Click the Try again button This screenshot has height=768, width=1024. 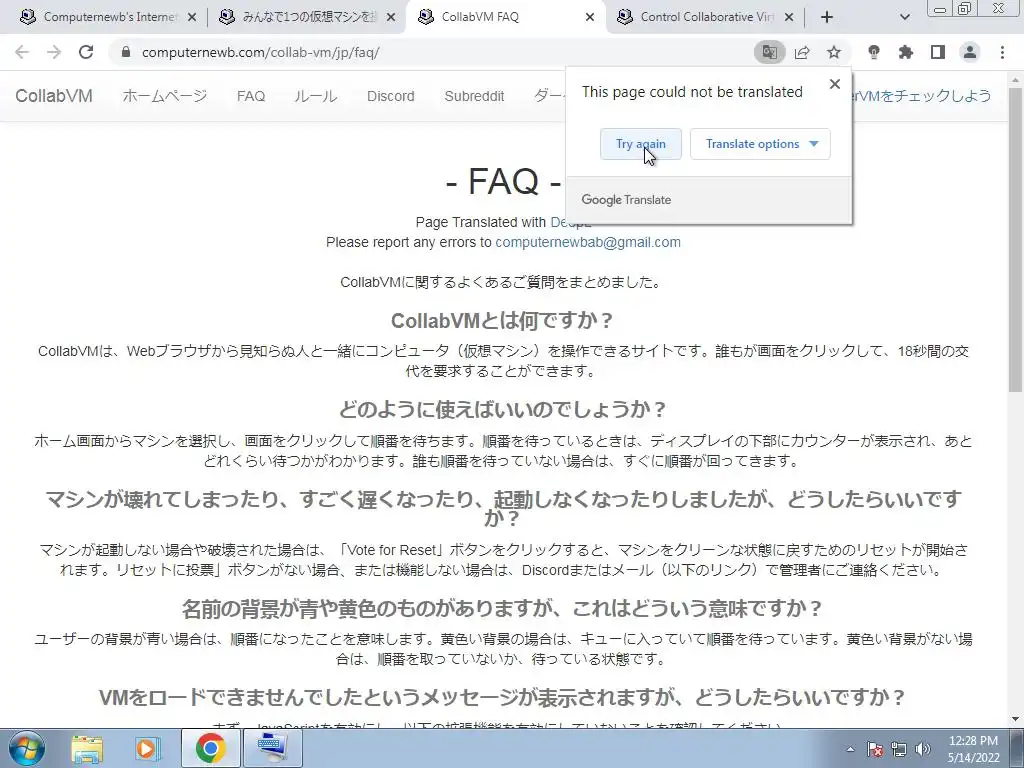(641, 144)
